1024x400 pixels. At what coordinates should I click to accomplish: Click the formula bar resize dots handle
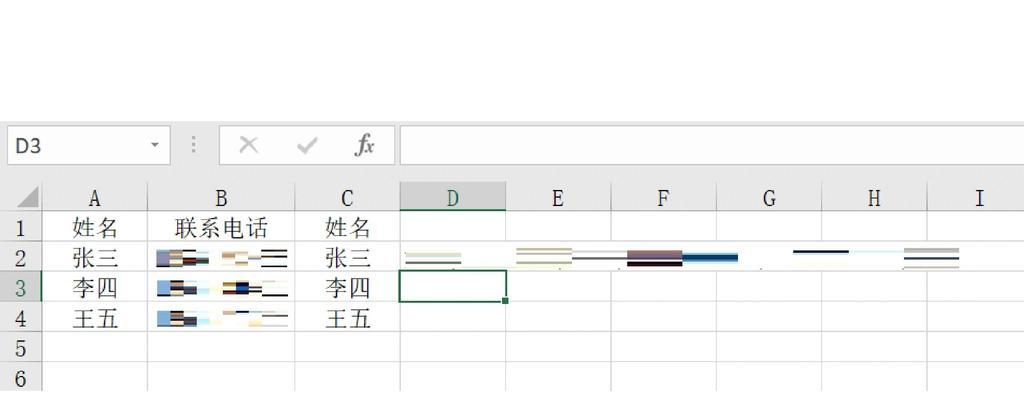pyautogui.click(x=194, y=146)
